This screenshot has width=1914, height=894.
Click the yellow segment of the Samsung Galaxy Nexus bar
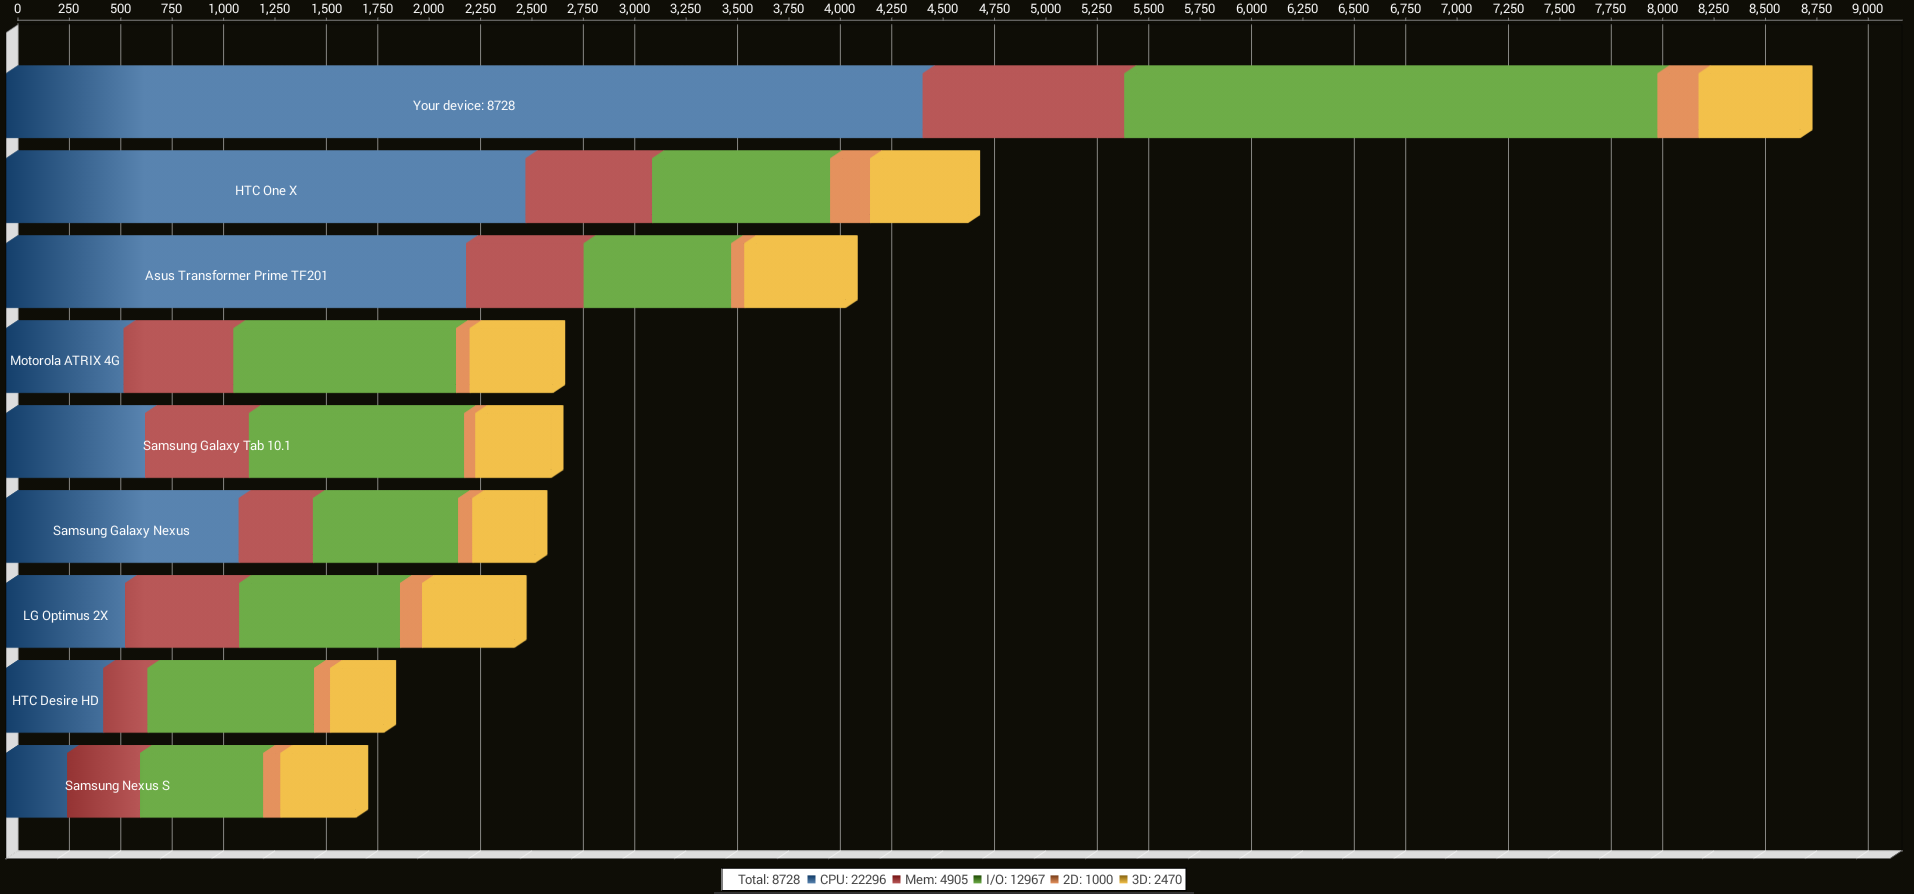pyautogui.click(x=509, y=527)
